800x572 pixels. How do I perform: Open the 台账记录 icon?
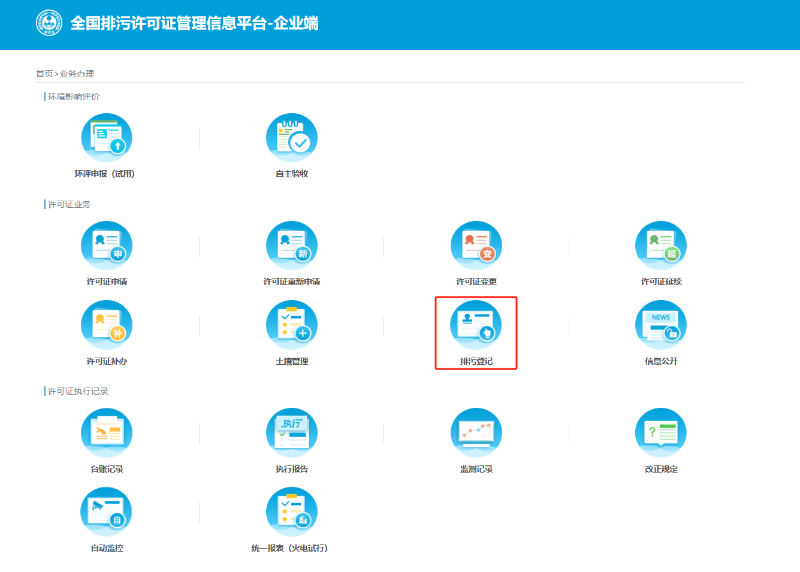pyautogui.click(x=106, y=434)
